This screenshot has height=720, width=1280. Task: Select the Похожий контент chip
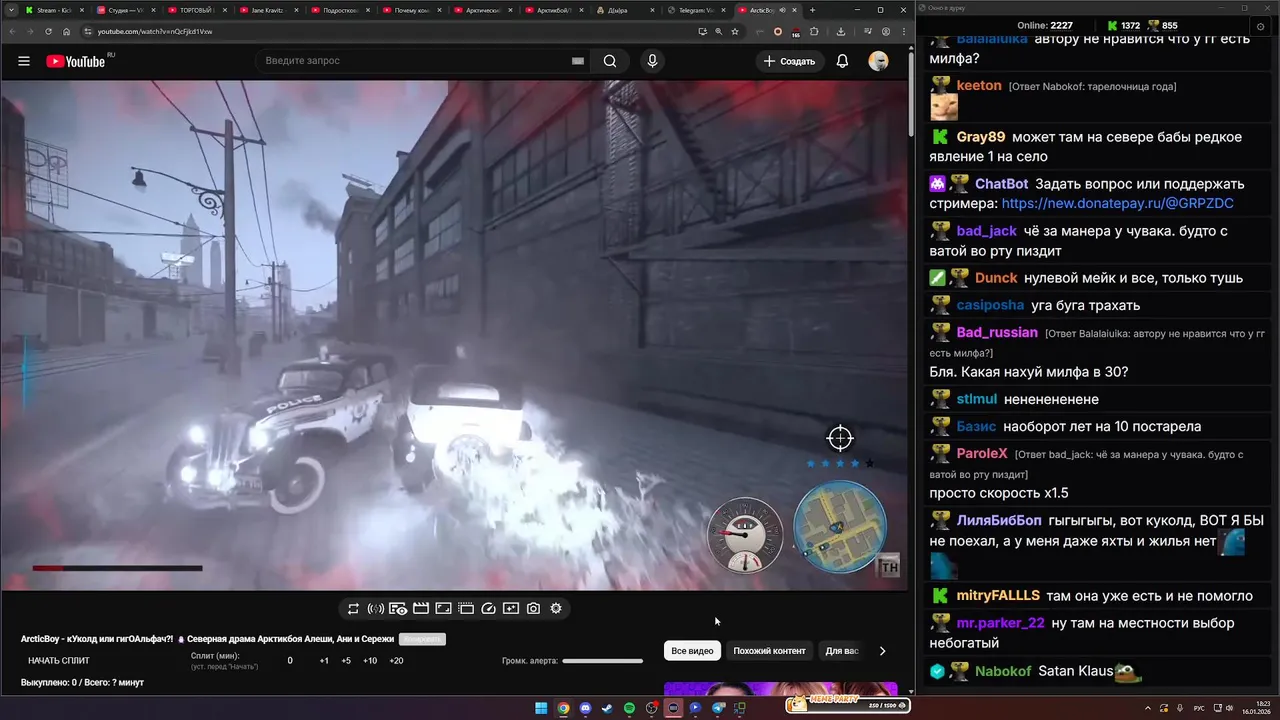pyautogui.click(x=769, y=651)
